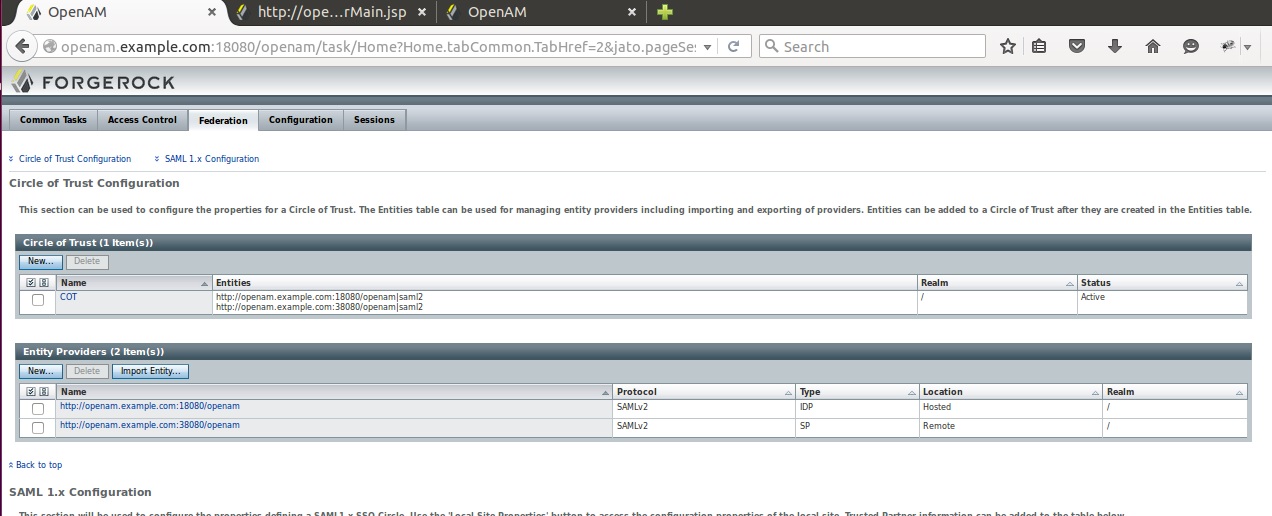Select the Federation tab
The height and width of the screenshot is (516, 1272).
click(x=223, y=120)
